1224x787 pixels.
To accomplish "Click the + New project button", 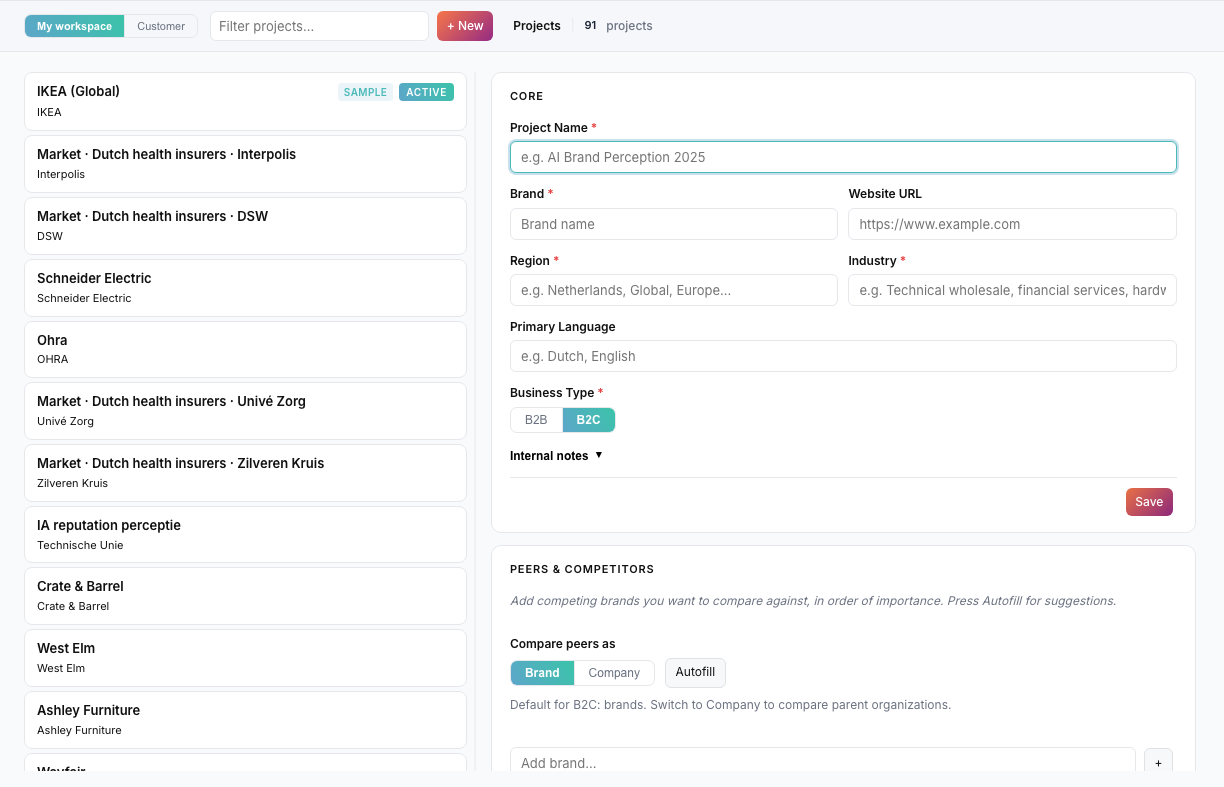I will (465, 26).
